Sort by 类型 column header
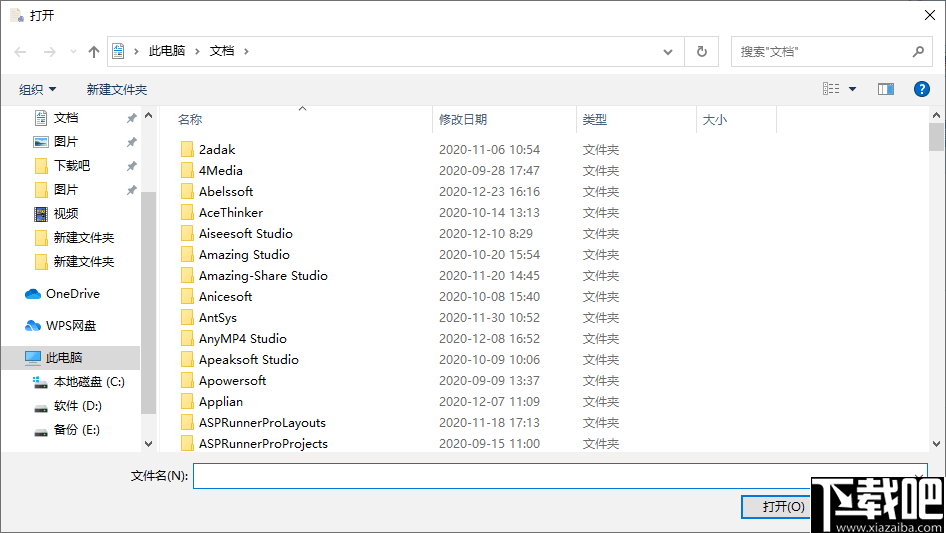 594,120
